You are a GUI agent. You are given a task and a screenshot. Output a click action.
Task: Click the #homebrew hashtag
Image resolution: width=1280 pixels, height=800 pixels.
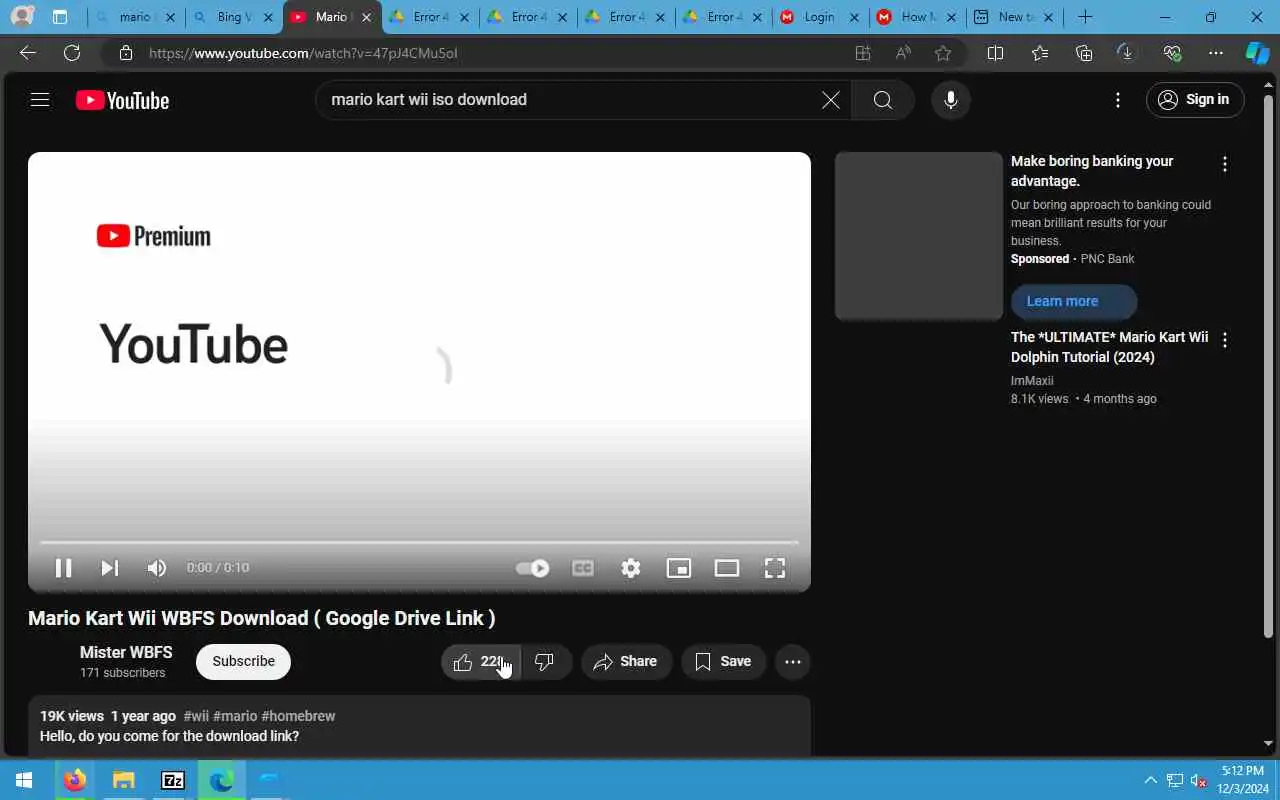(298, 716)
